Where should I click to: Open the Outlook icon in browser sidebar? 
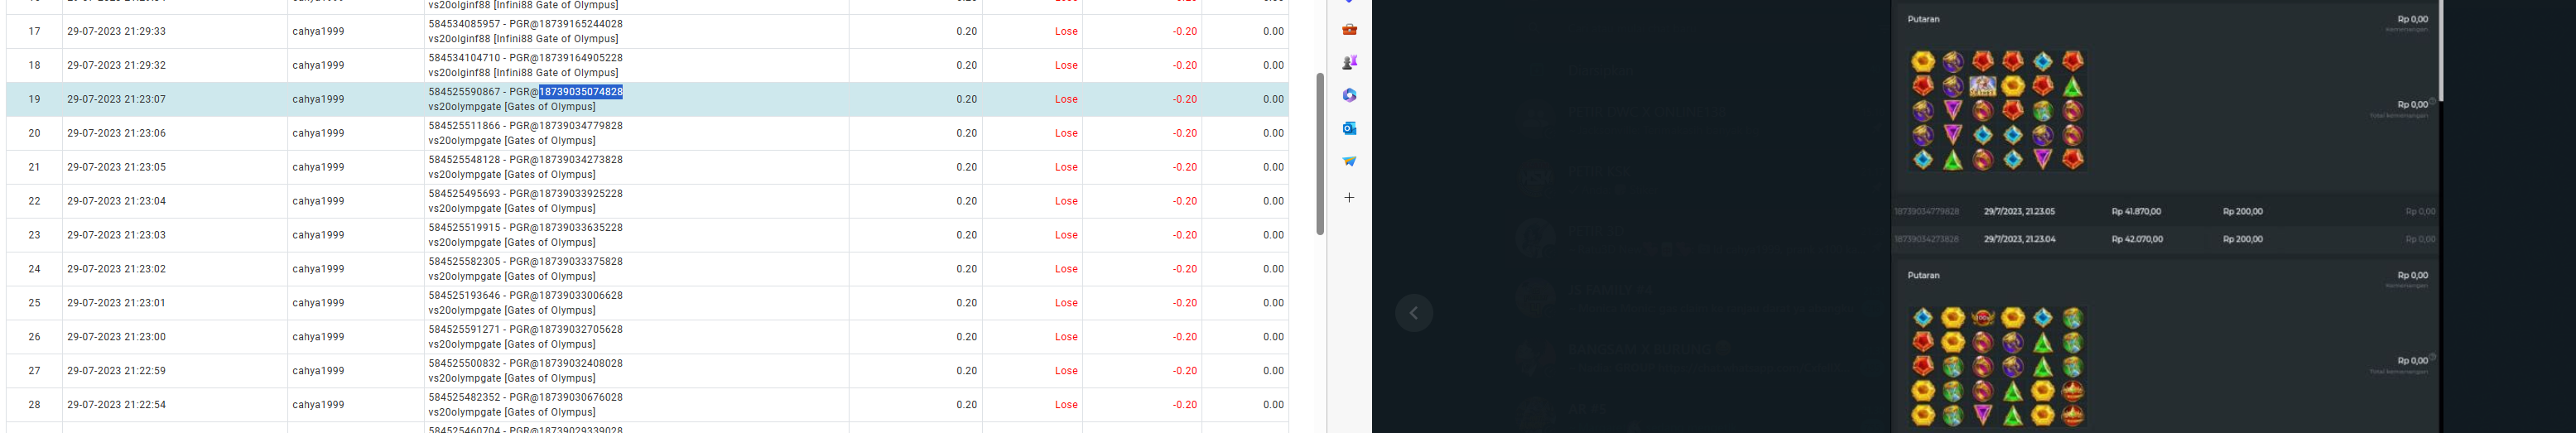(1349, 128)
